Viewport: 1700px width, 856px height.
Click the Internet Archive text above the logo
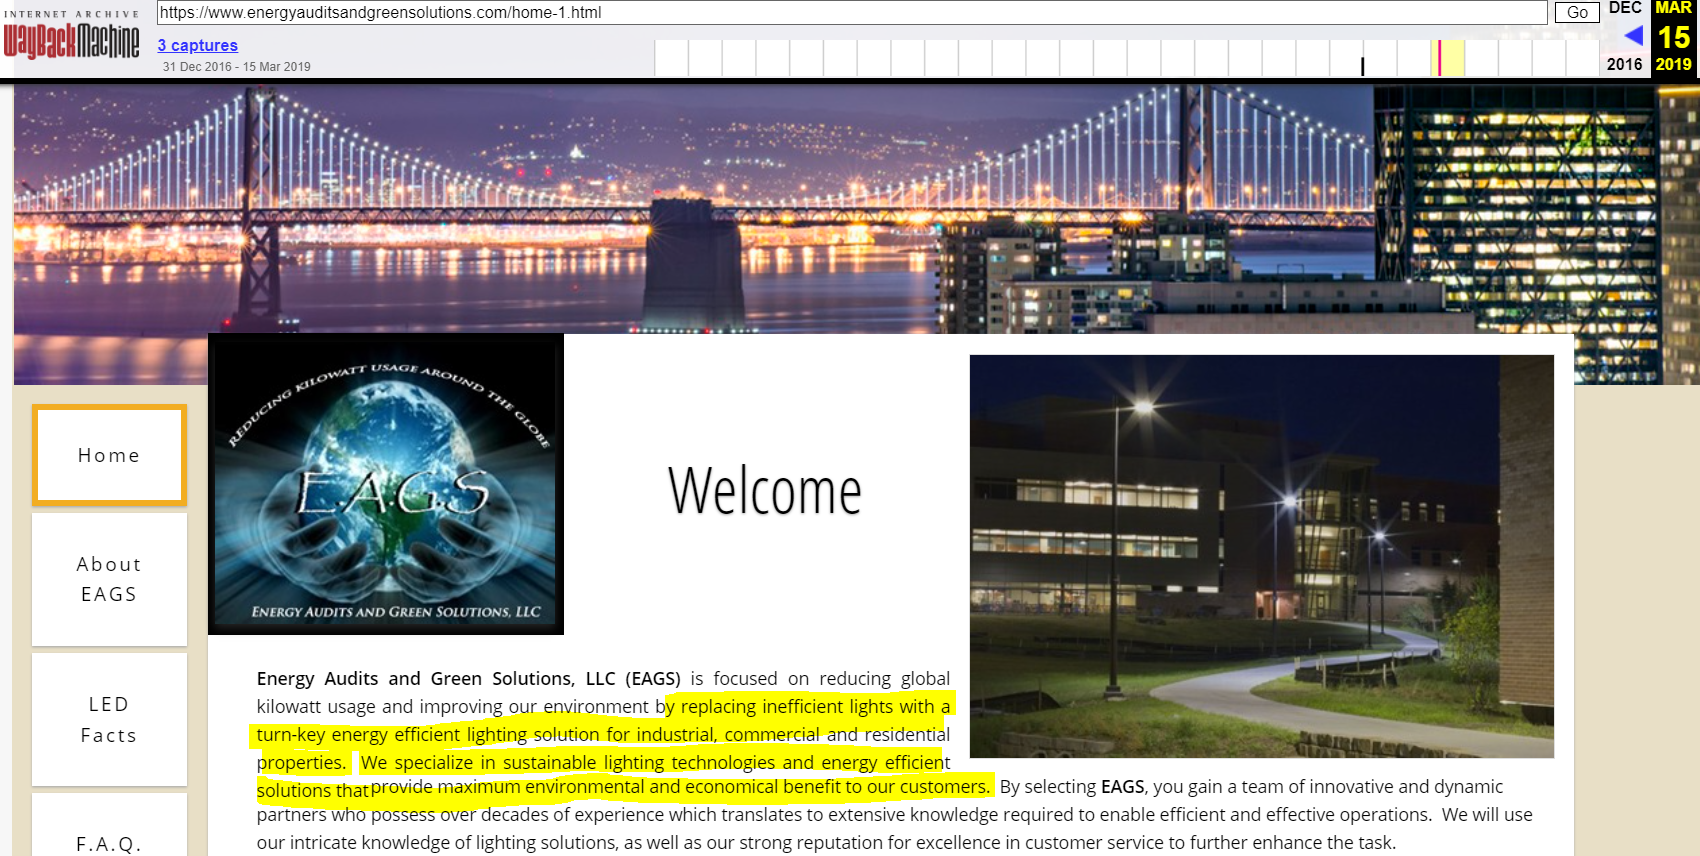71,14
